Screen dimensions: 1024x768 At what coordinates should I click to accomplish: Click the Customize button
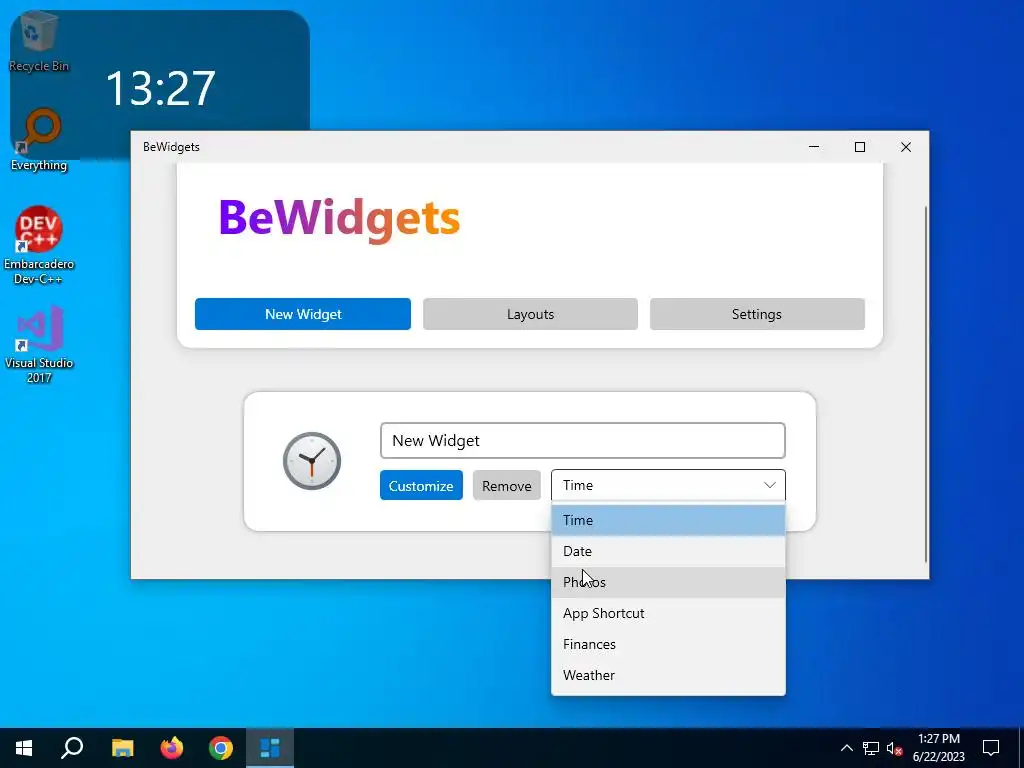click(421, 485)
